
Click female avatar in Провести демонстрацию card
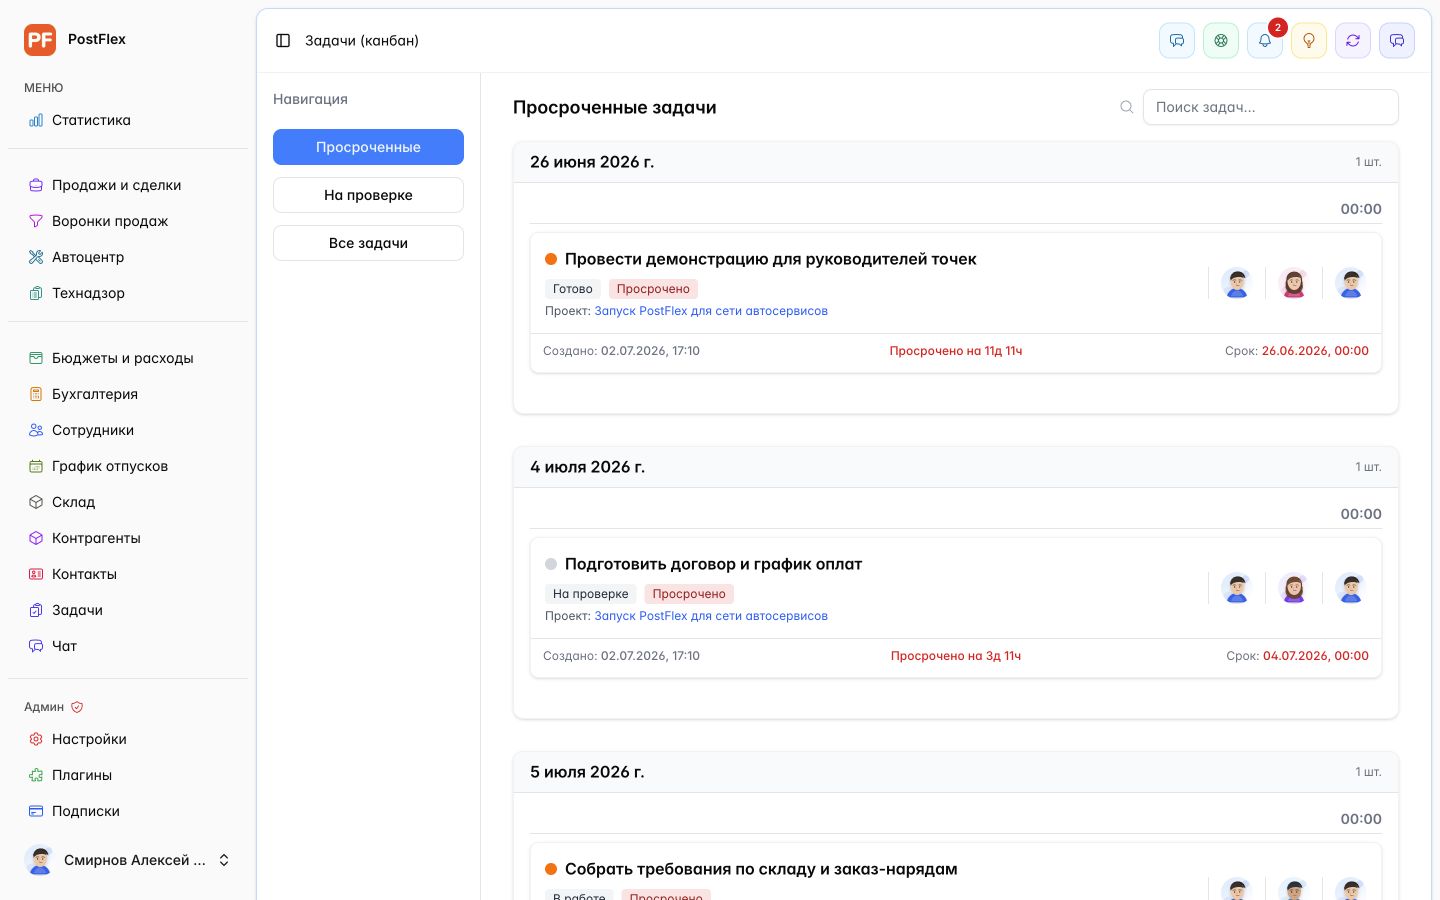click(x=1294, y=283)
